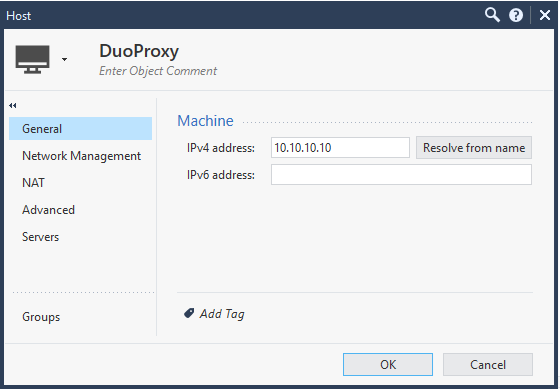Viewport: 560px width, 389px height.
Task: Open the Groups section
Action: (41, 317)
